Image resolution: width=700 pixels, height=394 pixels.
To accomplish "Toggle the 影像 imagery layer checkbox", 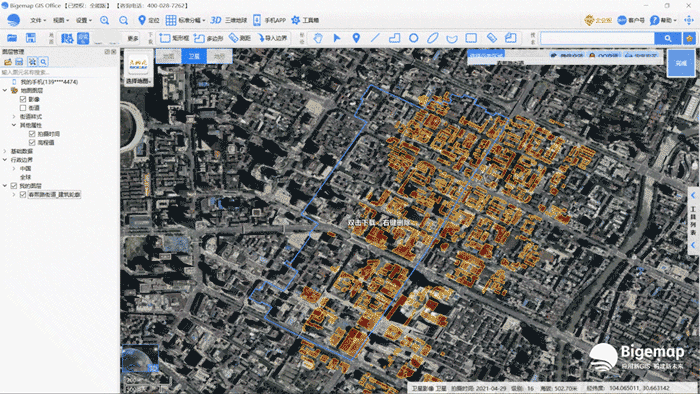I will tap(23, 99).
